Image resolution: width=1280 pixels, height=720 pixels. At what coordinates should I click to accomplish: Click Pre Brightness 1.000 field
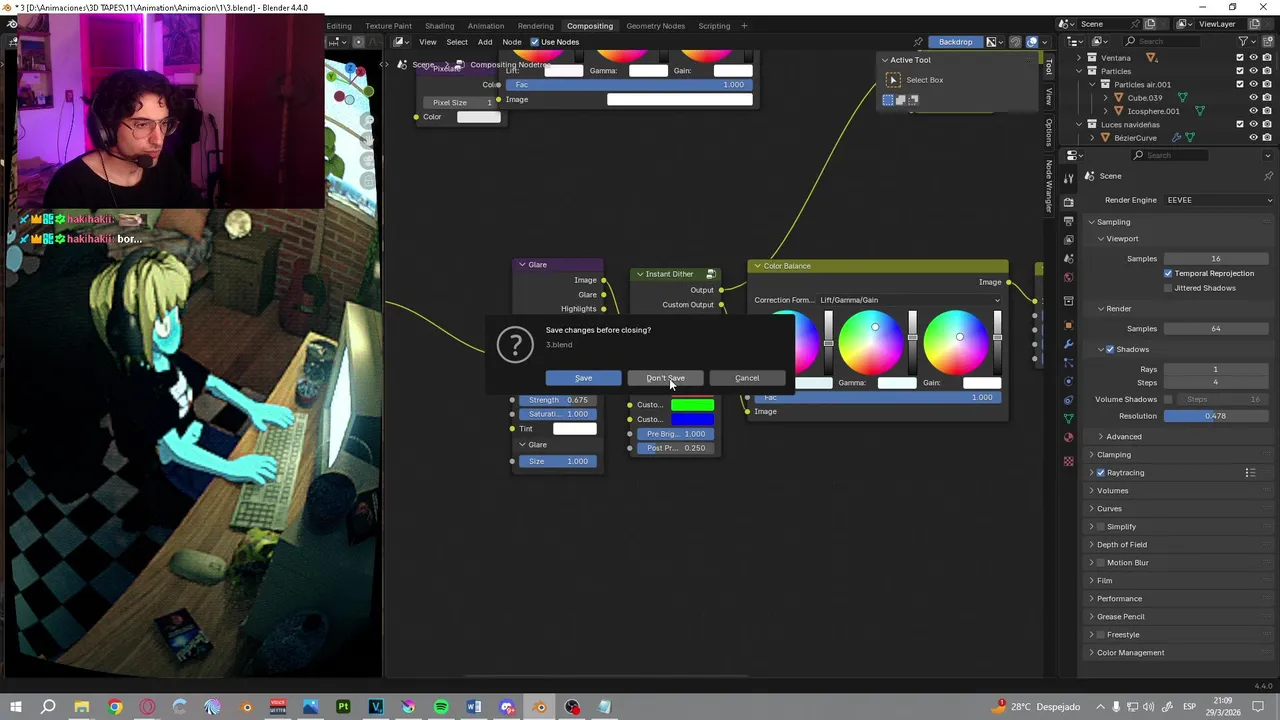[675, 434]
